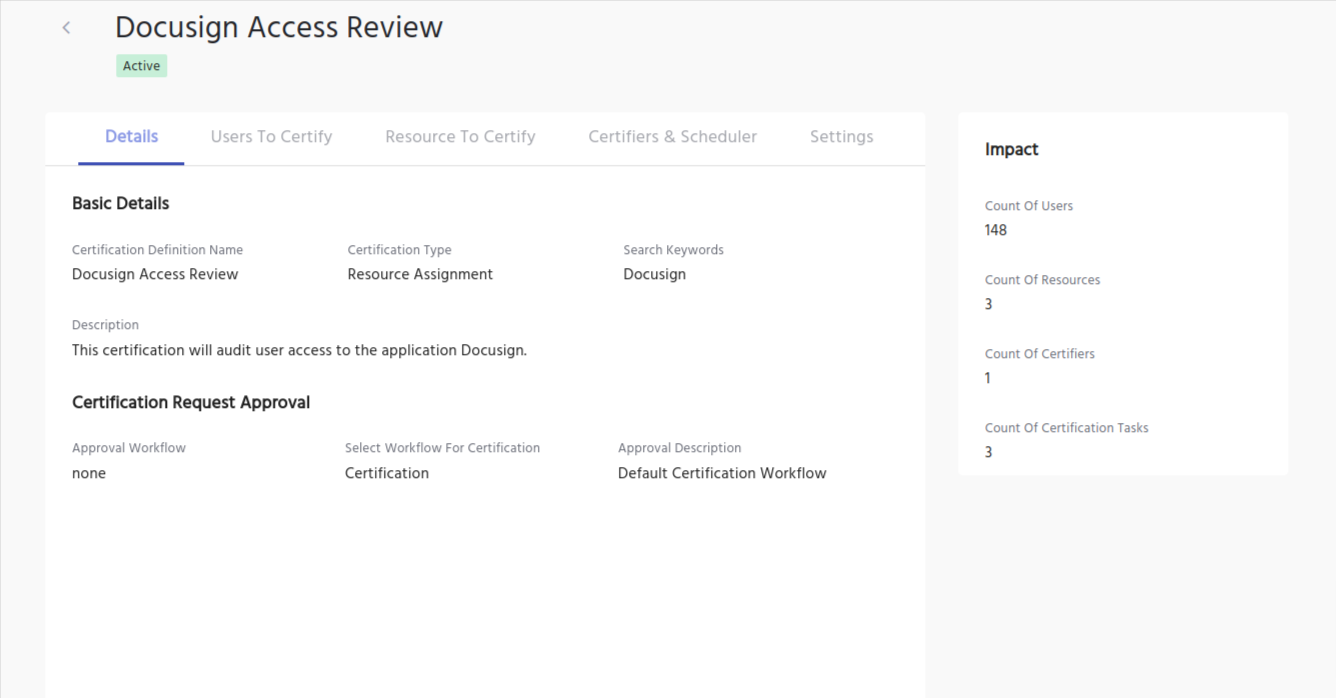Click the Count Of Users value 148
This screenshot has width=1336, height=698.
[996, 230]
